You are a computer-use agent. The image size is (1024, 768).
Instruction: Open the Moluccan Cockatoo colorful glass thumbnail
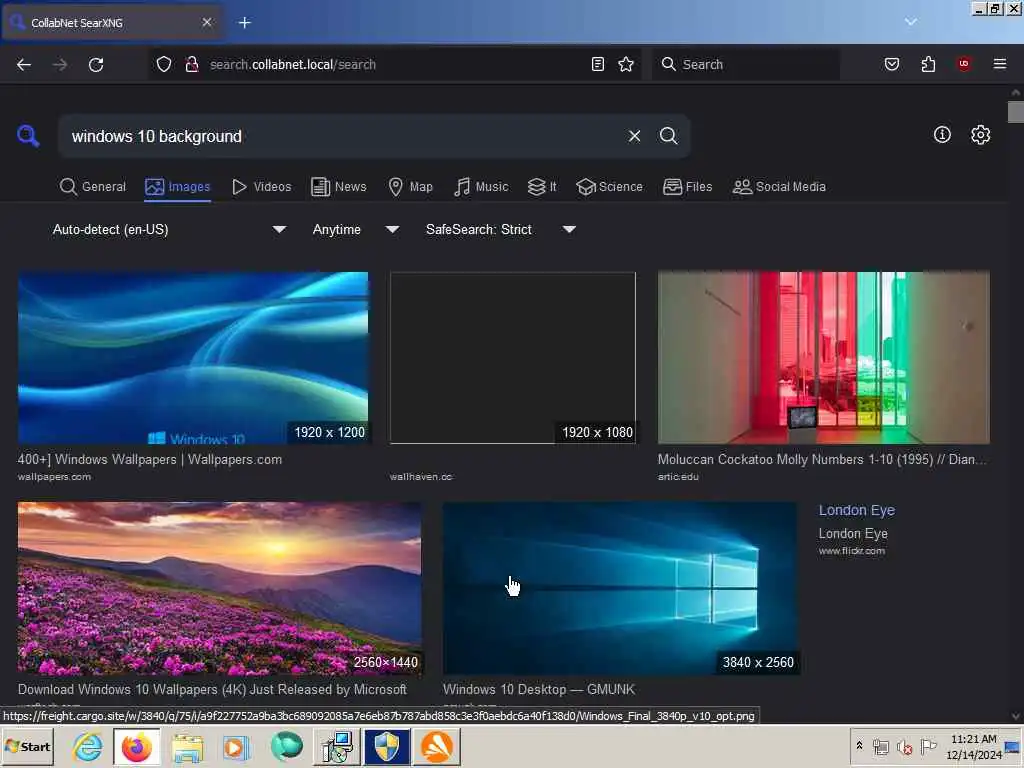pyautogui.click(x=824, y=358)
